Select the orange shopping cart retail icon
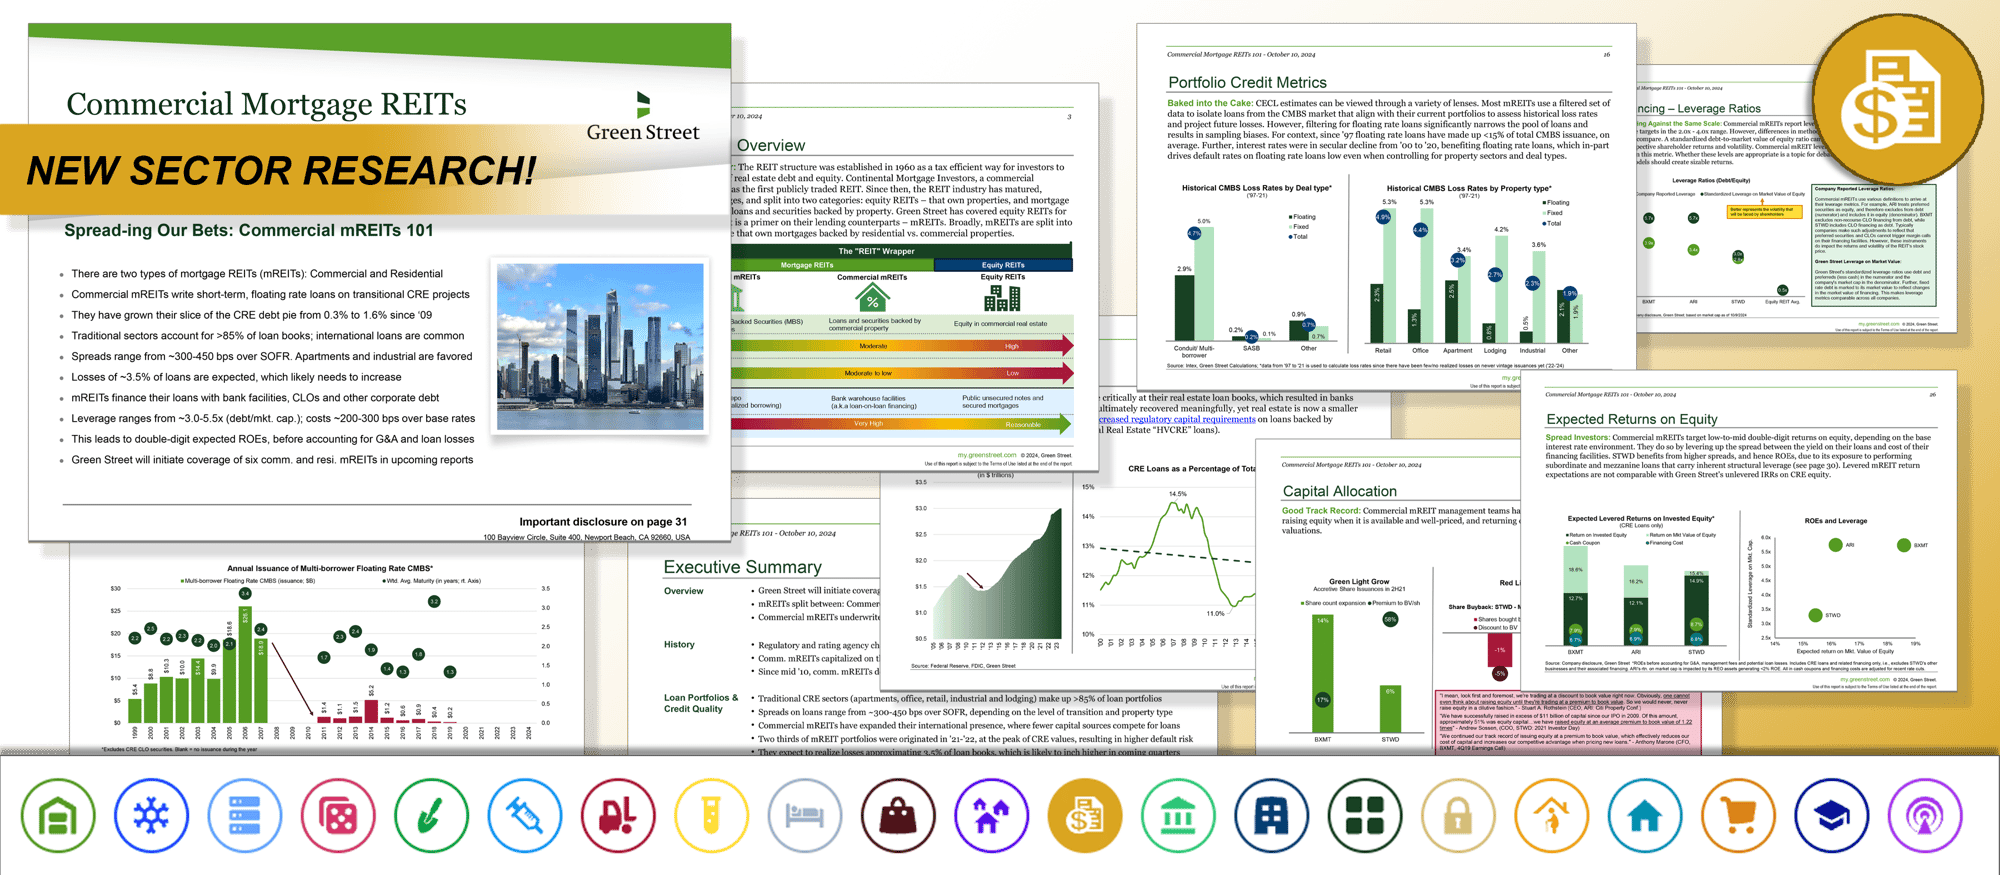2000x875 pixels. coord(1738,816)
